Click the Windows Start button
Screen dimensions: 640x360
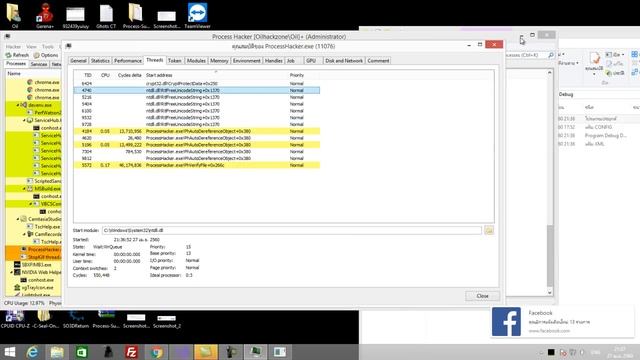pyautogui.click(x=9, y=352)
